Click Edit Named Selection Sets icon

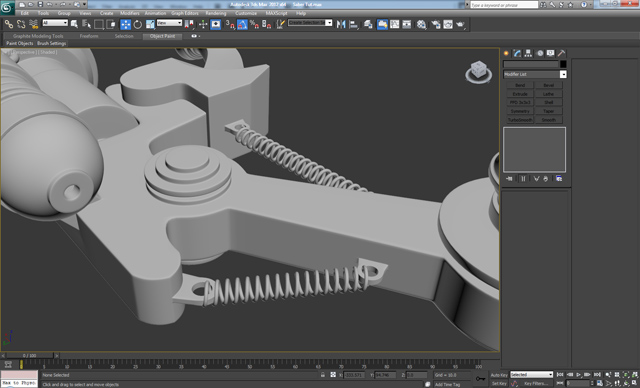click(x=280, y=24)
